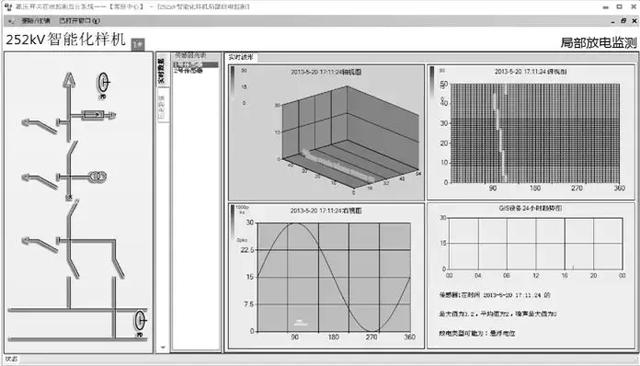
Task: Select the lowest earthing switch symbol on left
Action: (x=39, y=244)
